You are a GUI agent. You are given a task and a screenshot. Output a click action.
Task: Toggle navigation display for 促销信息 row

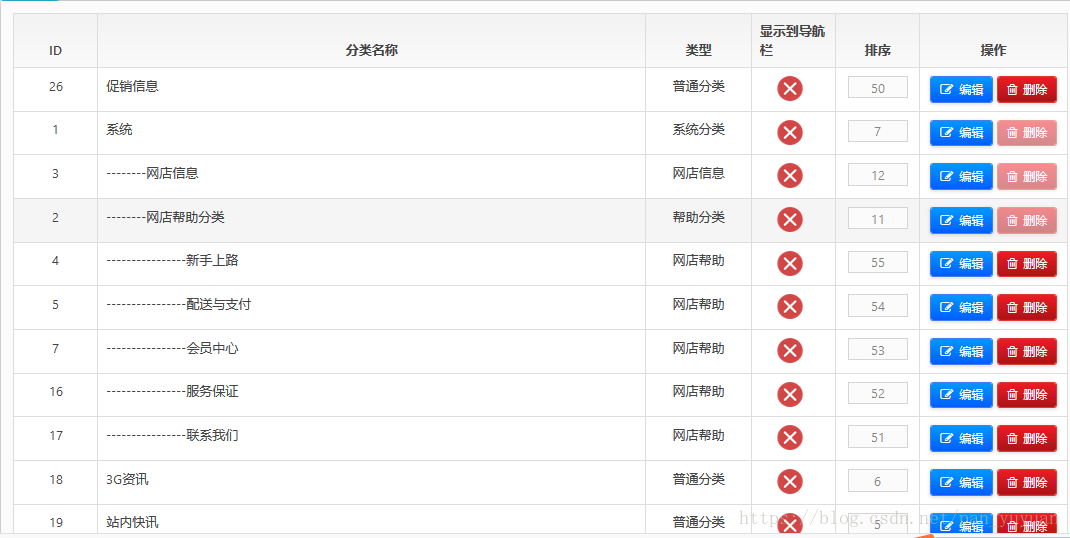[x=790, y=89]
